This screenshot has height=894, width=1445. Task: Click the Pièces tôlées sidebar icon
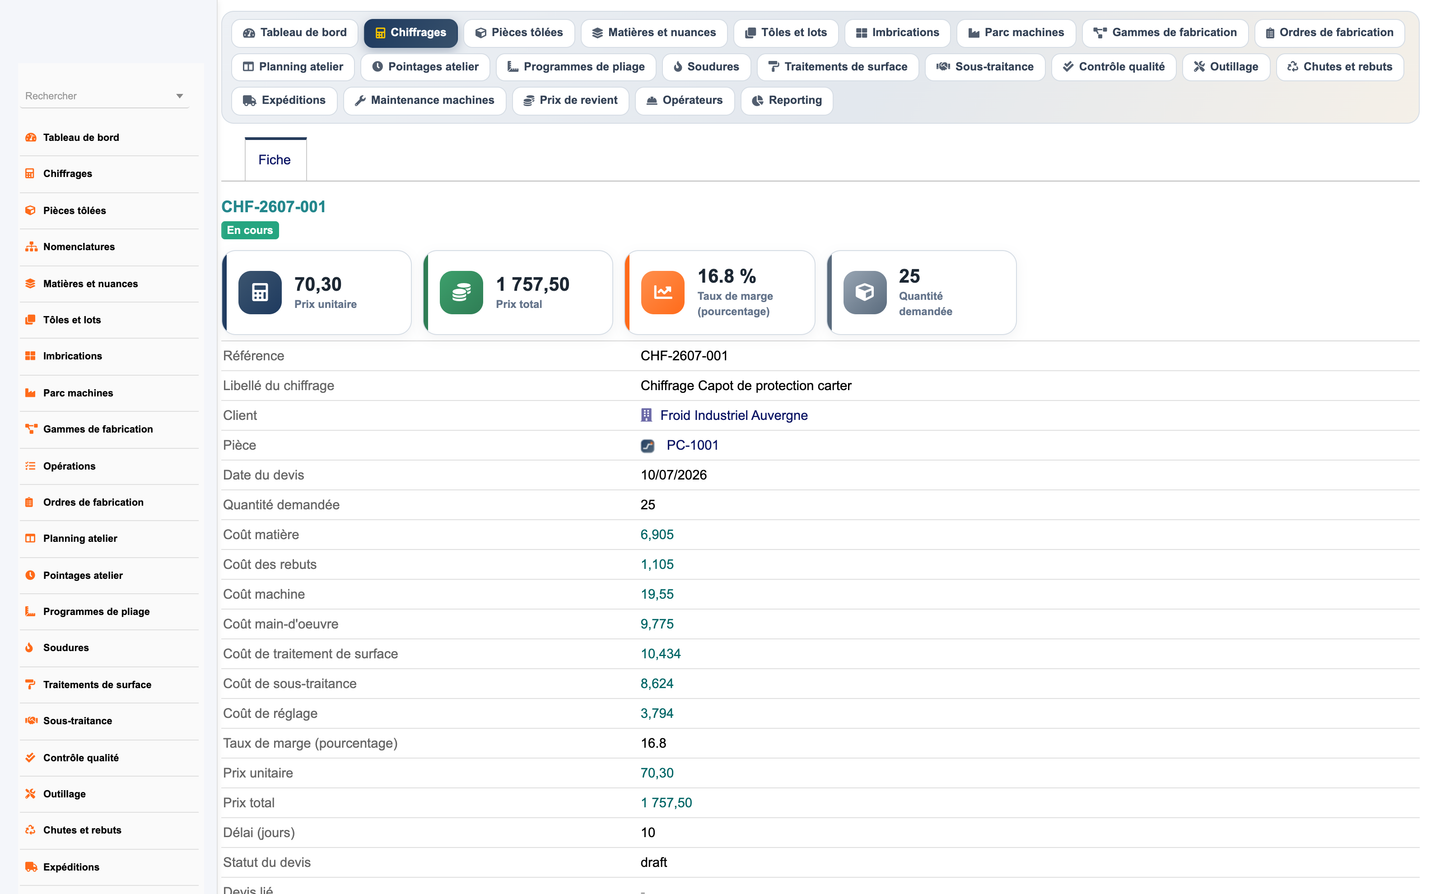31,211
